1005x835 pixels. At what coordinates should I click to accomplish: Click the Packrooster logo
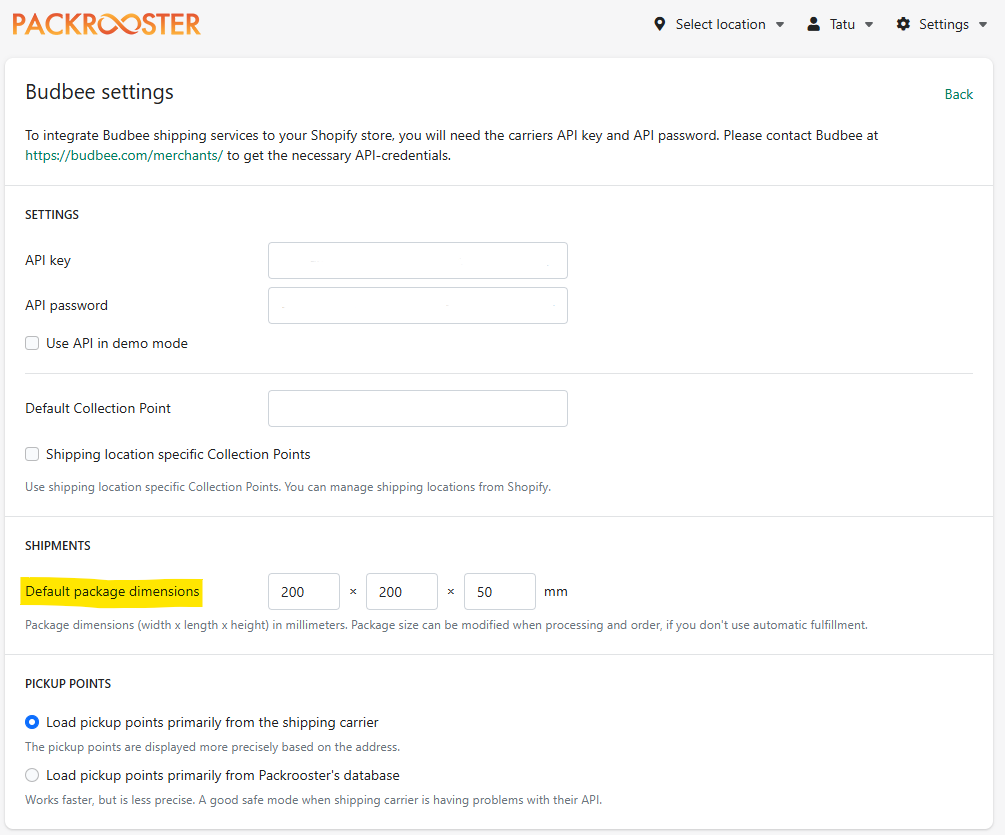point(106,24)
